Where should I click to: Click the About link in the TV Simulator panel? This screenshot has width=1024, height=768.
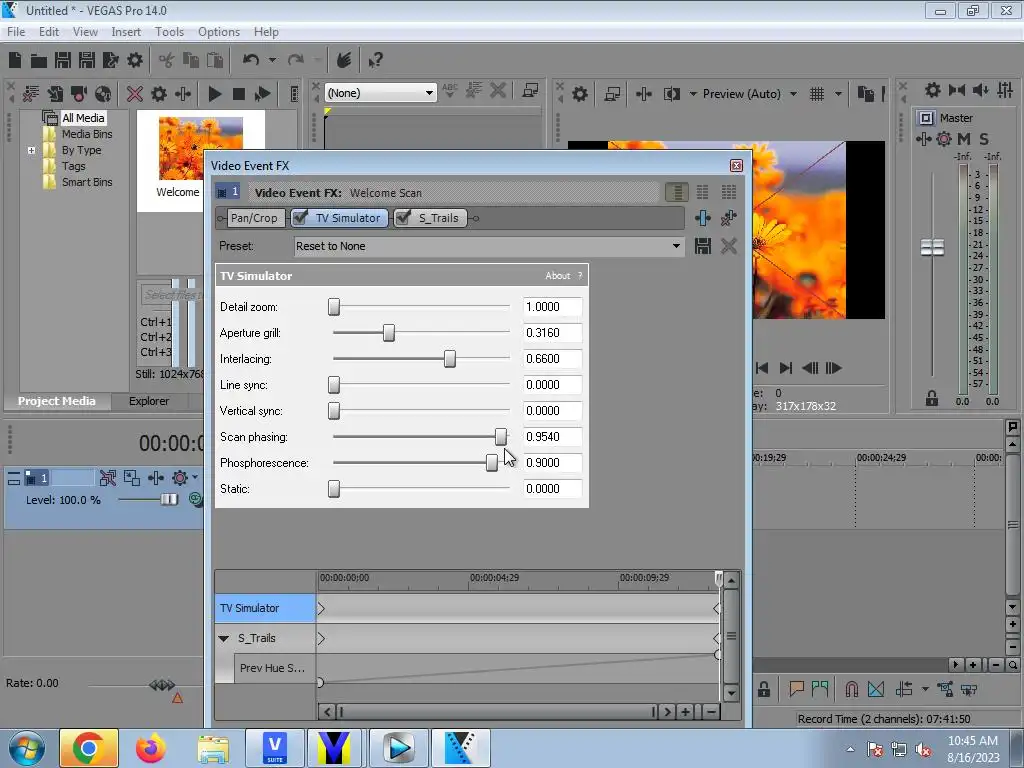click(x=558, y=276)
